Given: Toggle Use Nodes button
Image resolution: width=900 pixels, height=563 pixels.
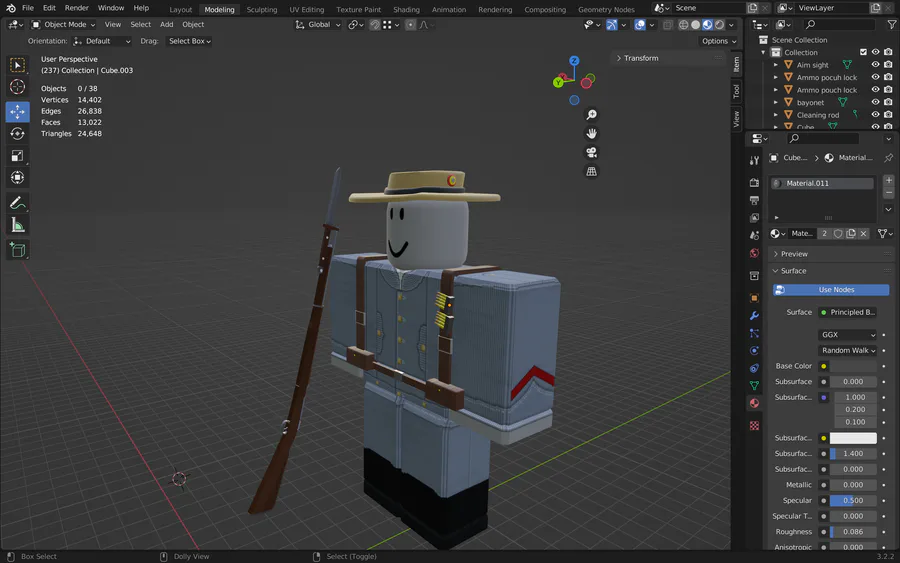Looking at the screenshot, I should click(x=831, y=290).
